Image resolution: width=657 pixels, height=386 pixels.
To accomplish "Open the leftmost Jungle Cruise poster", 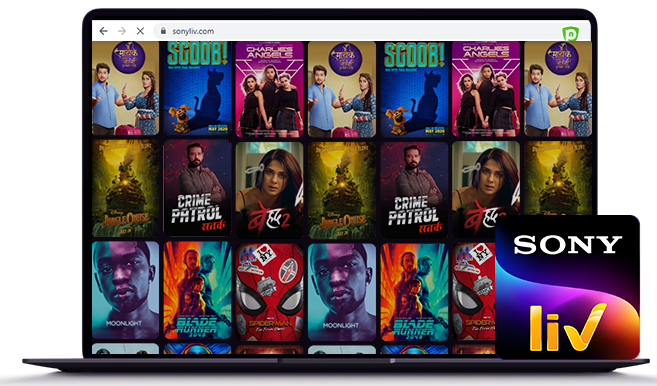I will pyautogui.click(x=126, y=189).
